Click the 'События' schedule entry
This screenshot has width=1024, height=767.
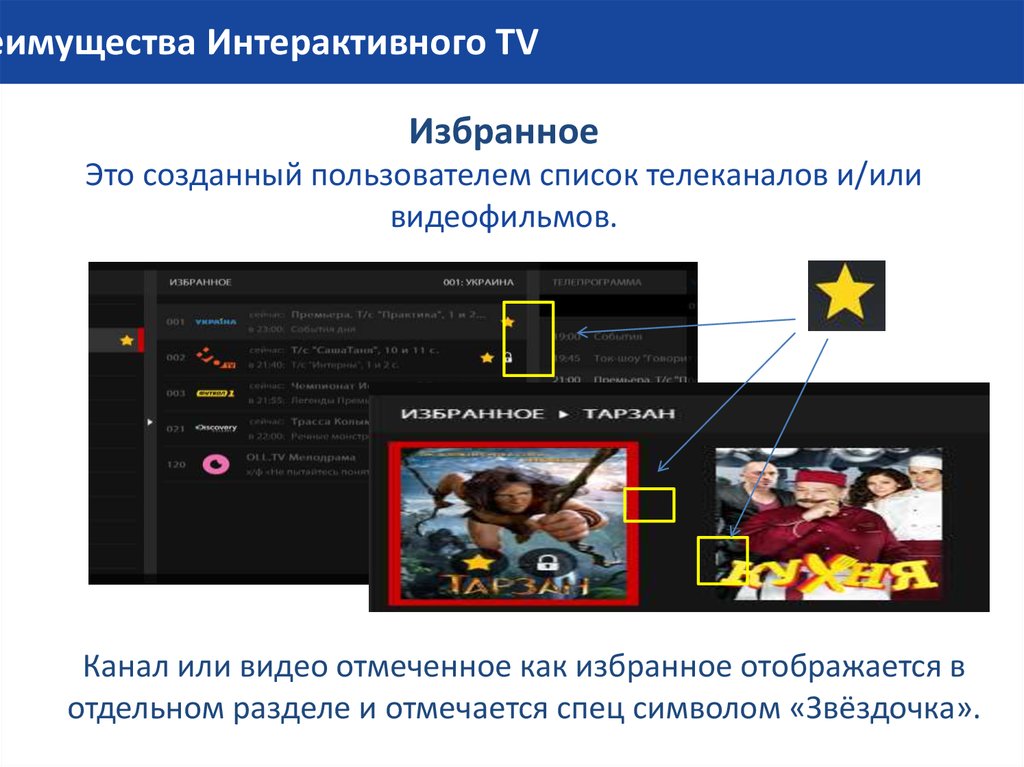[618, 336]
